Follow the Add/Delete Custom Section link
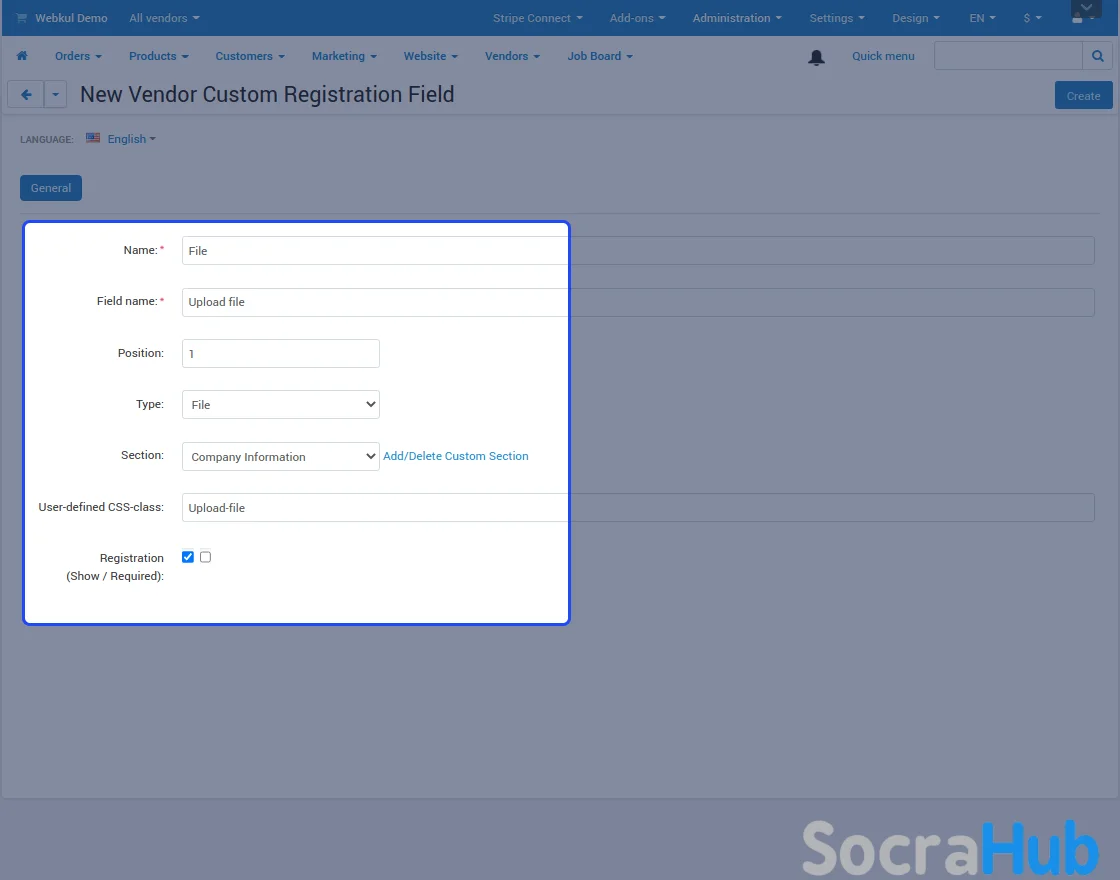The image size is (1120, 880). point(456,456)
